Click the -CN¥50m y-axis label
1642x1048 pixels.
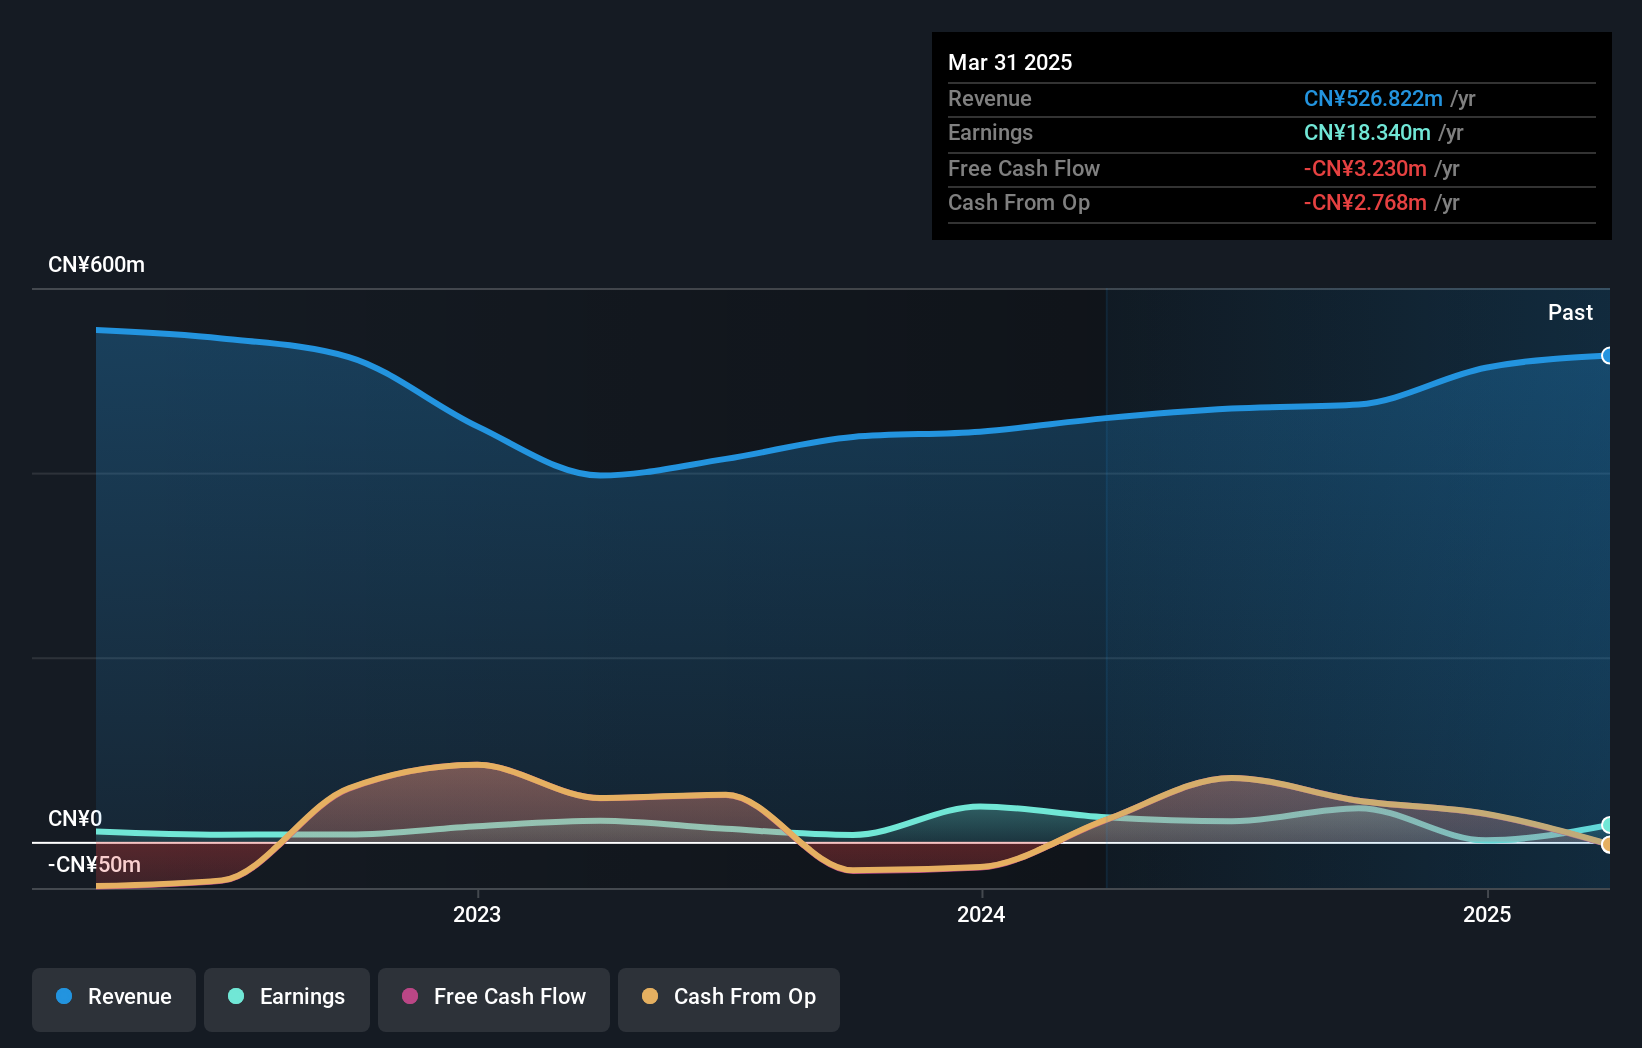pos(94,864)
